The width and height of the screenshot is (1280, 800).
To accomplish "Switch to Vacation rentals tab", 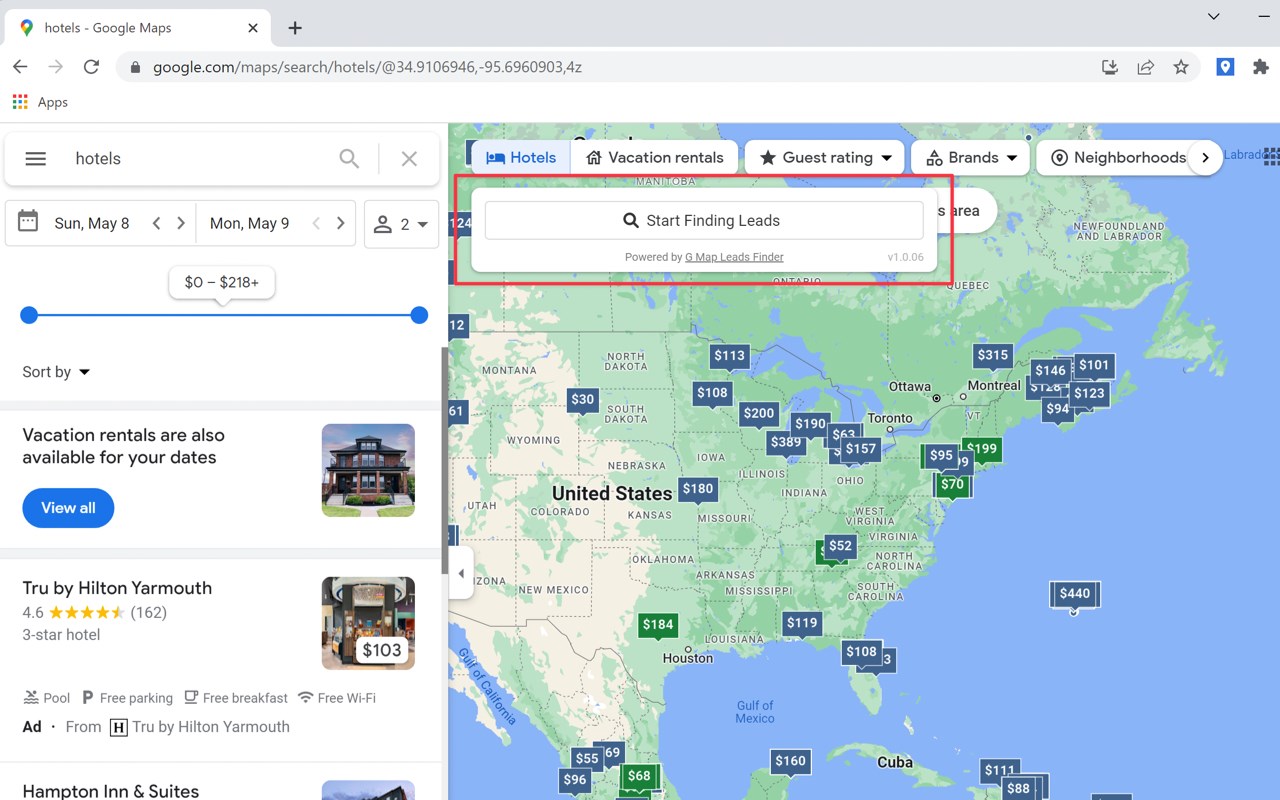I will tap(655, 158).
